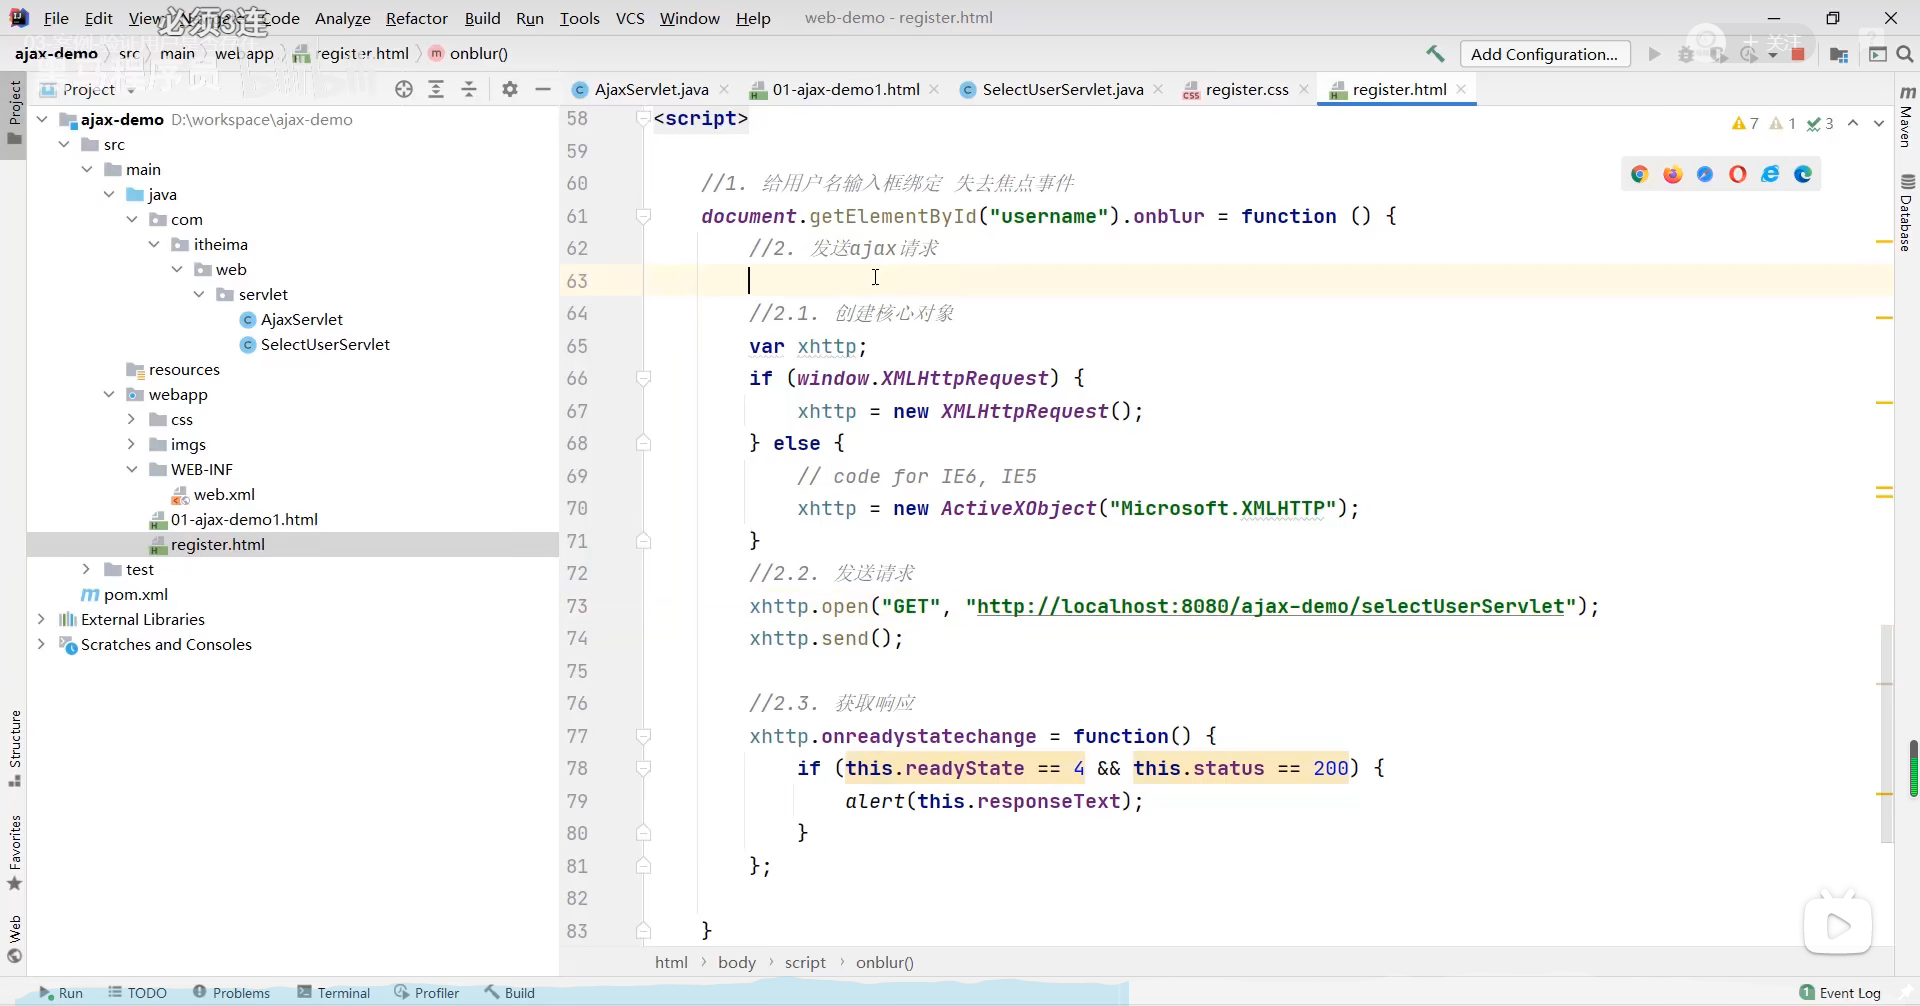The image size is (1920, 1006).
Task: Open page in Chrome browser icon
Action: click(x=1639, y=175)
